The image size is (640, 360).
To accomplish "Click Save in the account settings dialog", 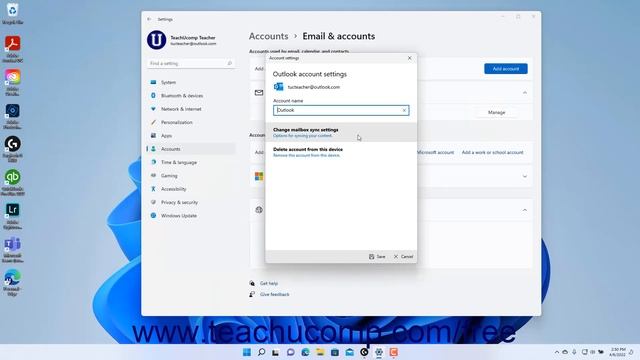I will [377, 257].
